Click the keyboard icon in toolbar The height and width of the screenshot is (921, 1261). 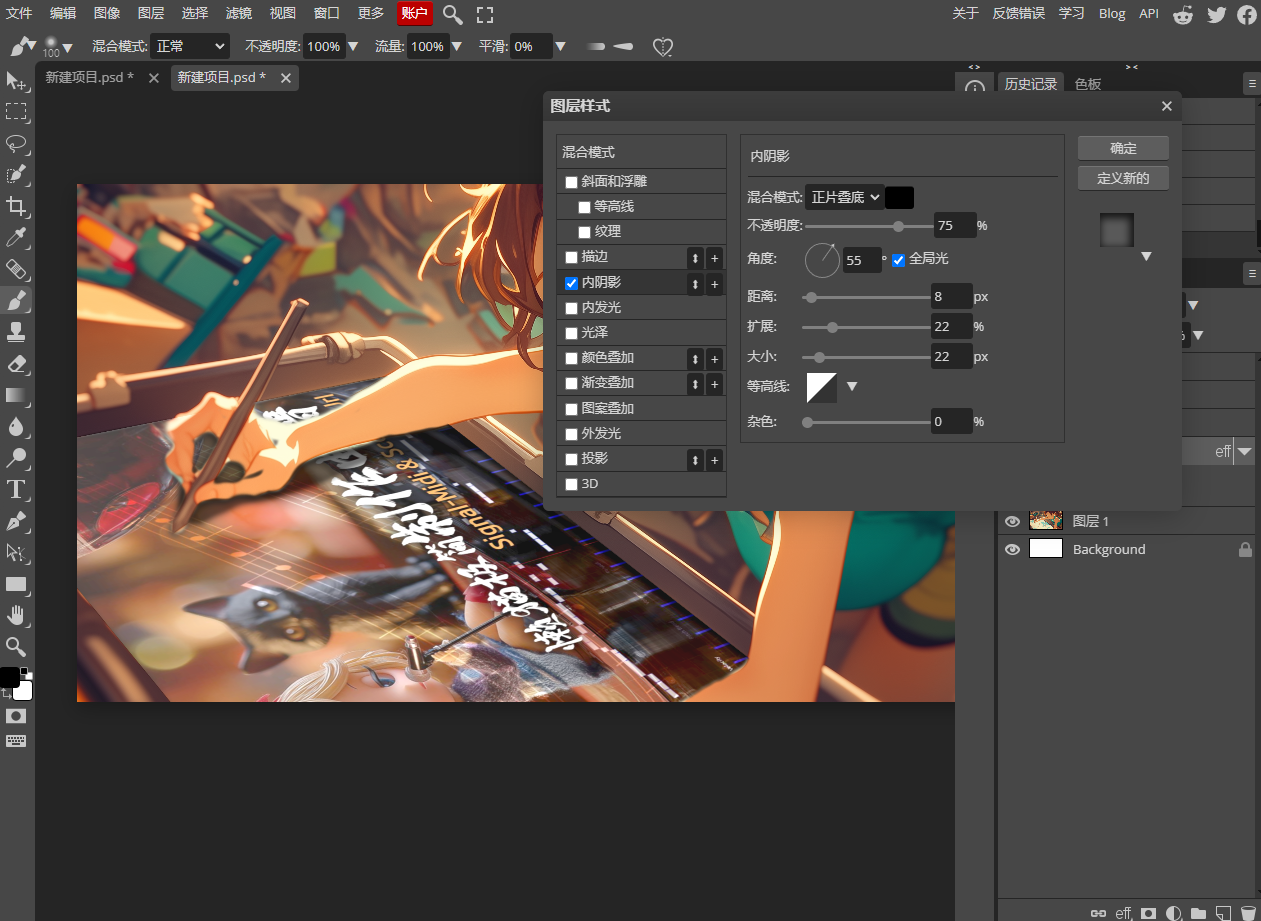pyautogui.click(x=16, y=741)
